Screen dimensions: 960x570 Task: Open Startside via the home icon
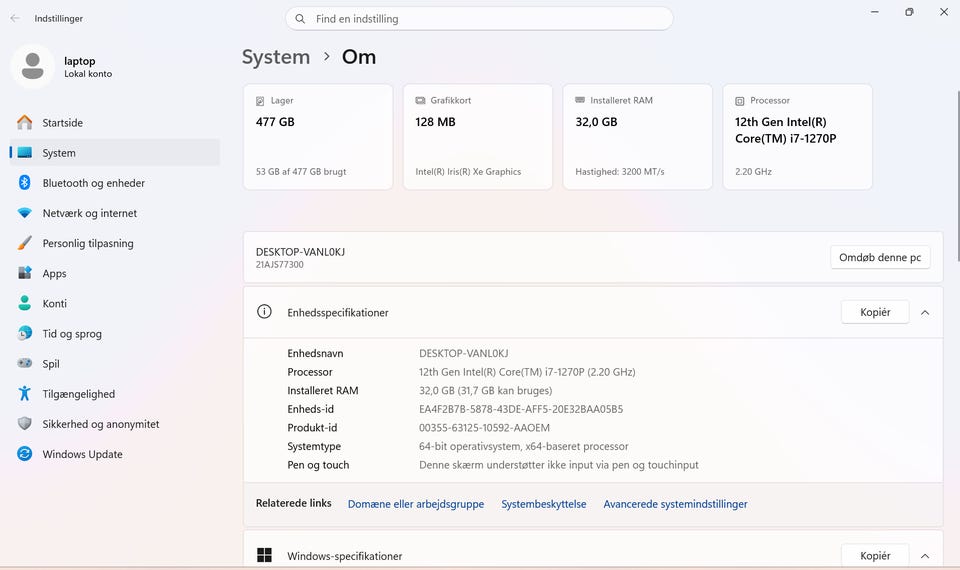pyautogui.click(x=25, y=123)
